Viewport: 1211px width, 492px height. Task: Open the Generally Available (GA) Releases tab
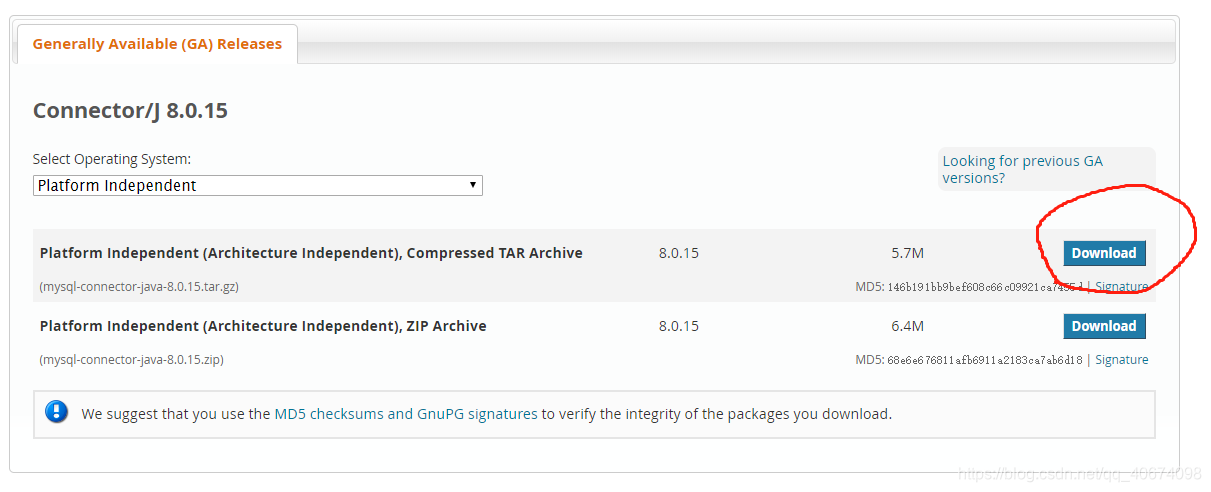(157, 44)
